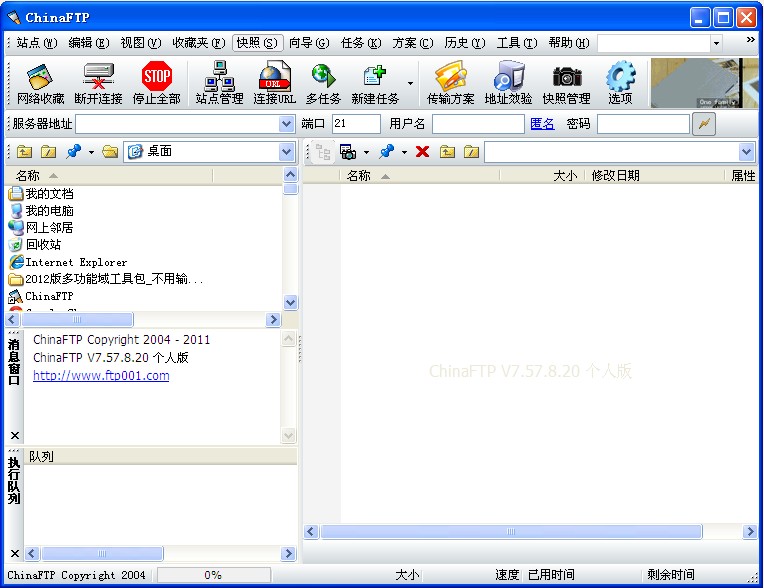Expand the 服务器地址 server address dropdown
764x588 pixels.
pyautogui.click(x=286, y=124)
